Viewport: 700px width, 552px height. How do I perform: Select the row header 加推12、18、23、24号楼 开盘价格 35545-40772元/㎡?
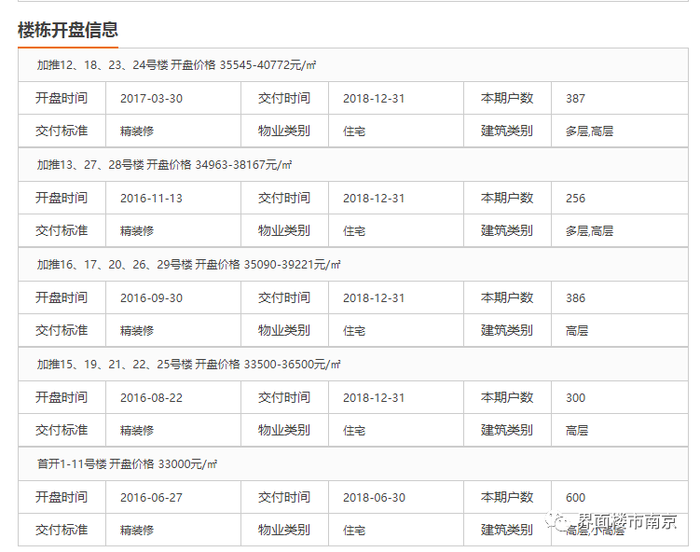[353, 65]
